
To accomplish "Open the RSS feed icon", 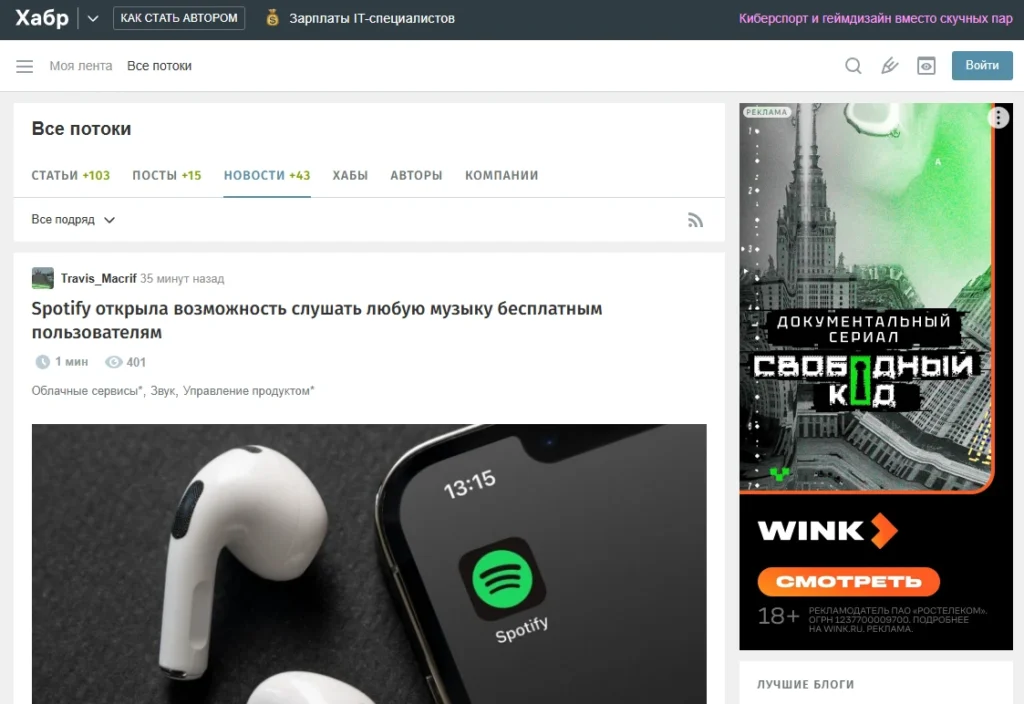I will click(x=695, y=220).
